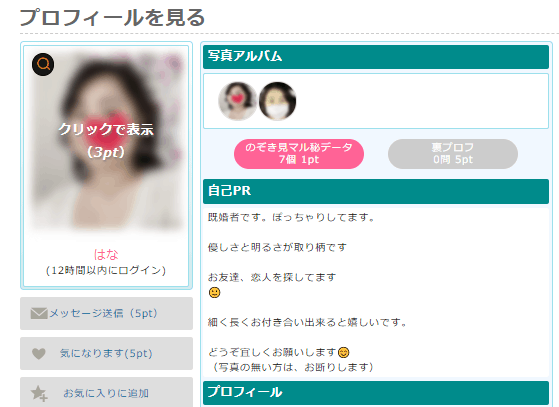Click pink のぞき見マル秘データ button

[299, 154]
